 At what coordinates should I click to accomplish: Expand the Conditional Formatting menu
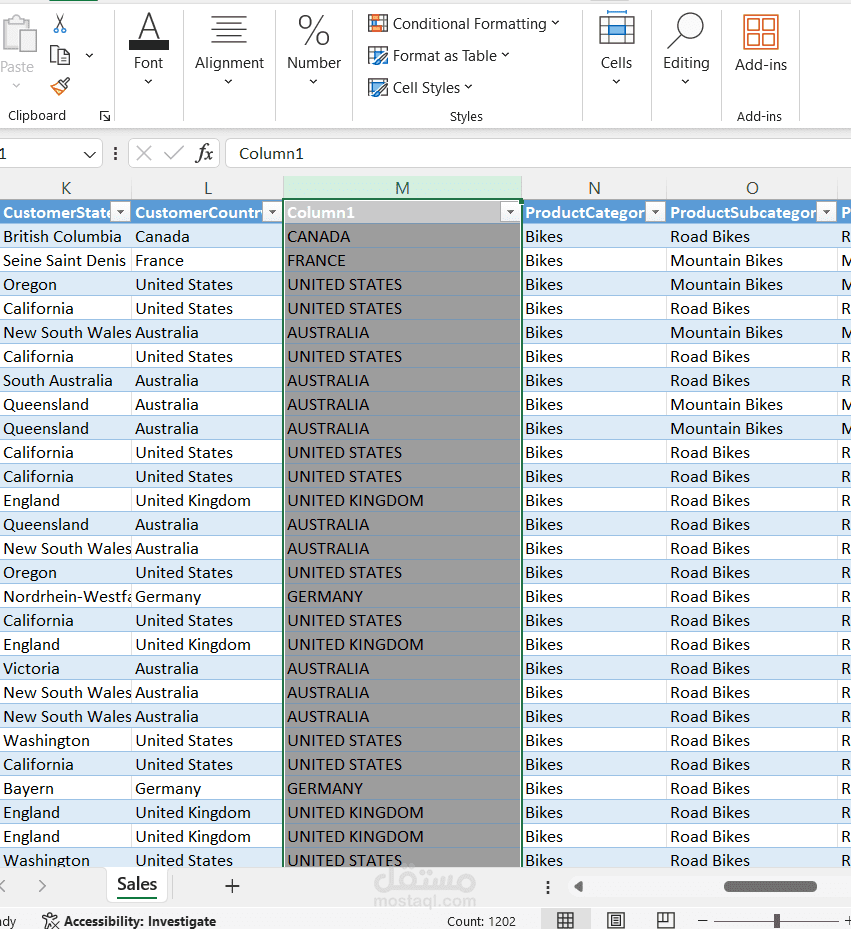[464, 24]
